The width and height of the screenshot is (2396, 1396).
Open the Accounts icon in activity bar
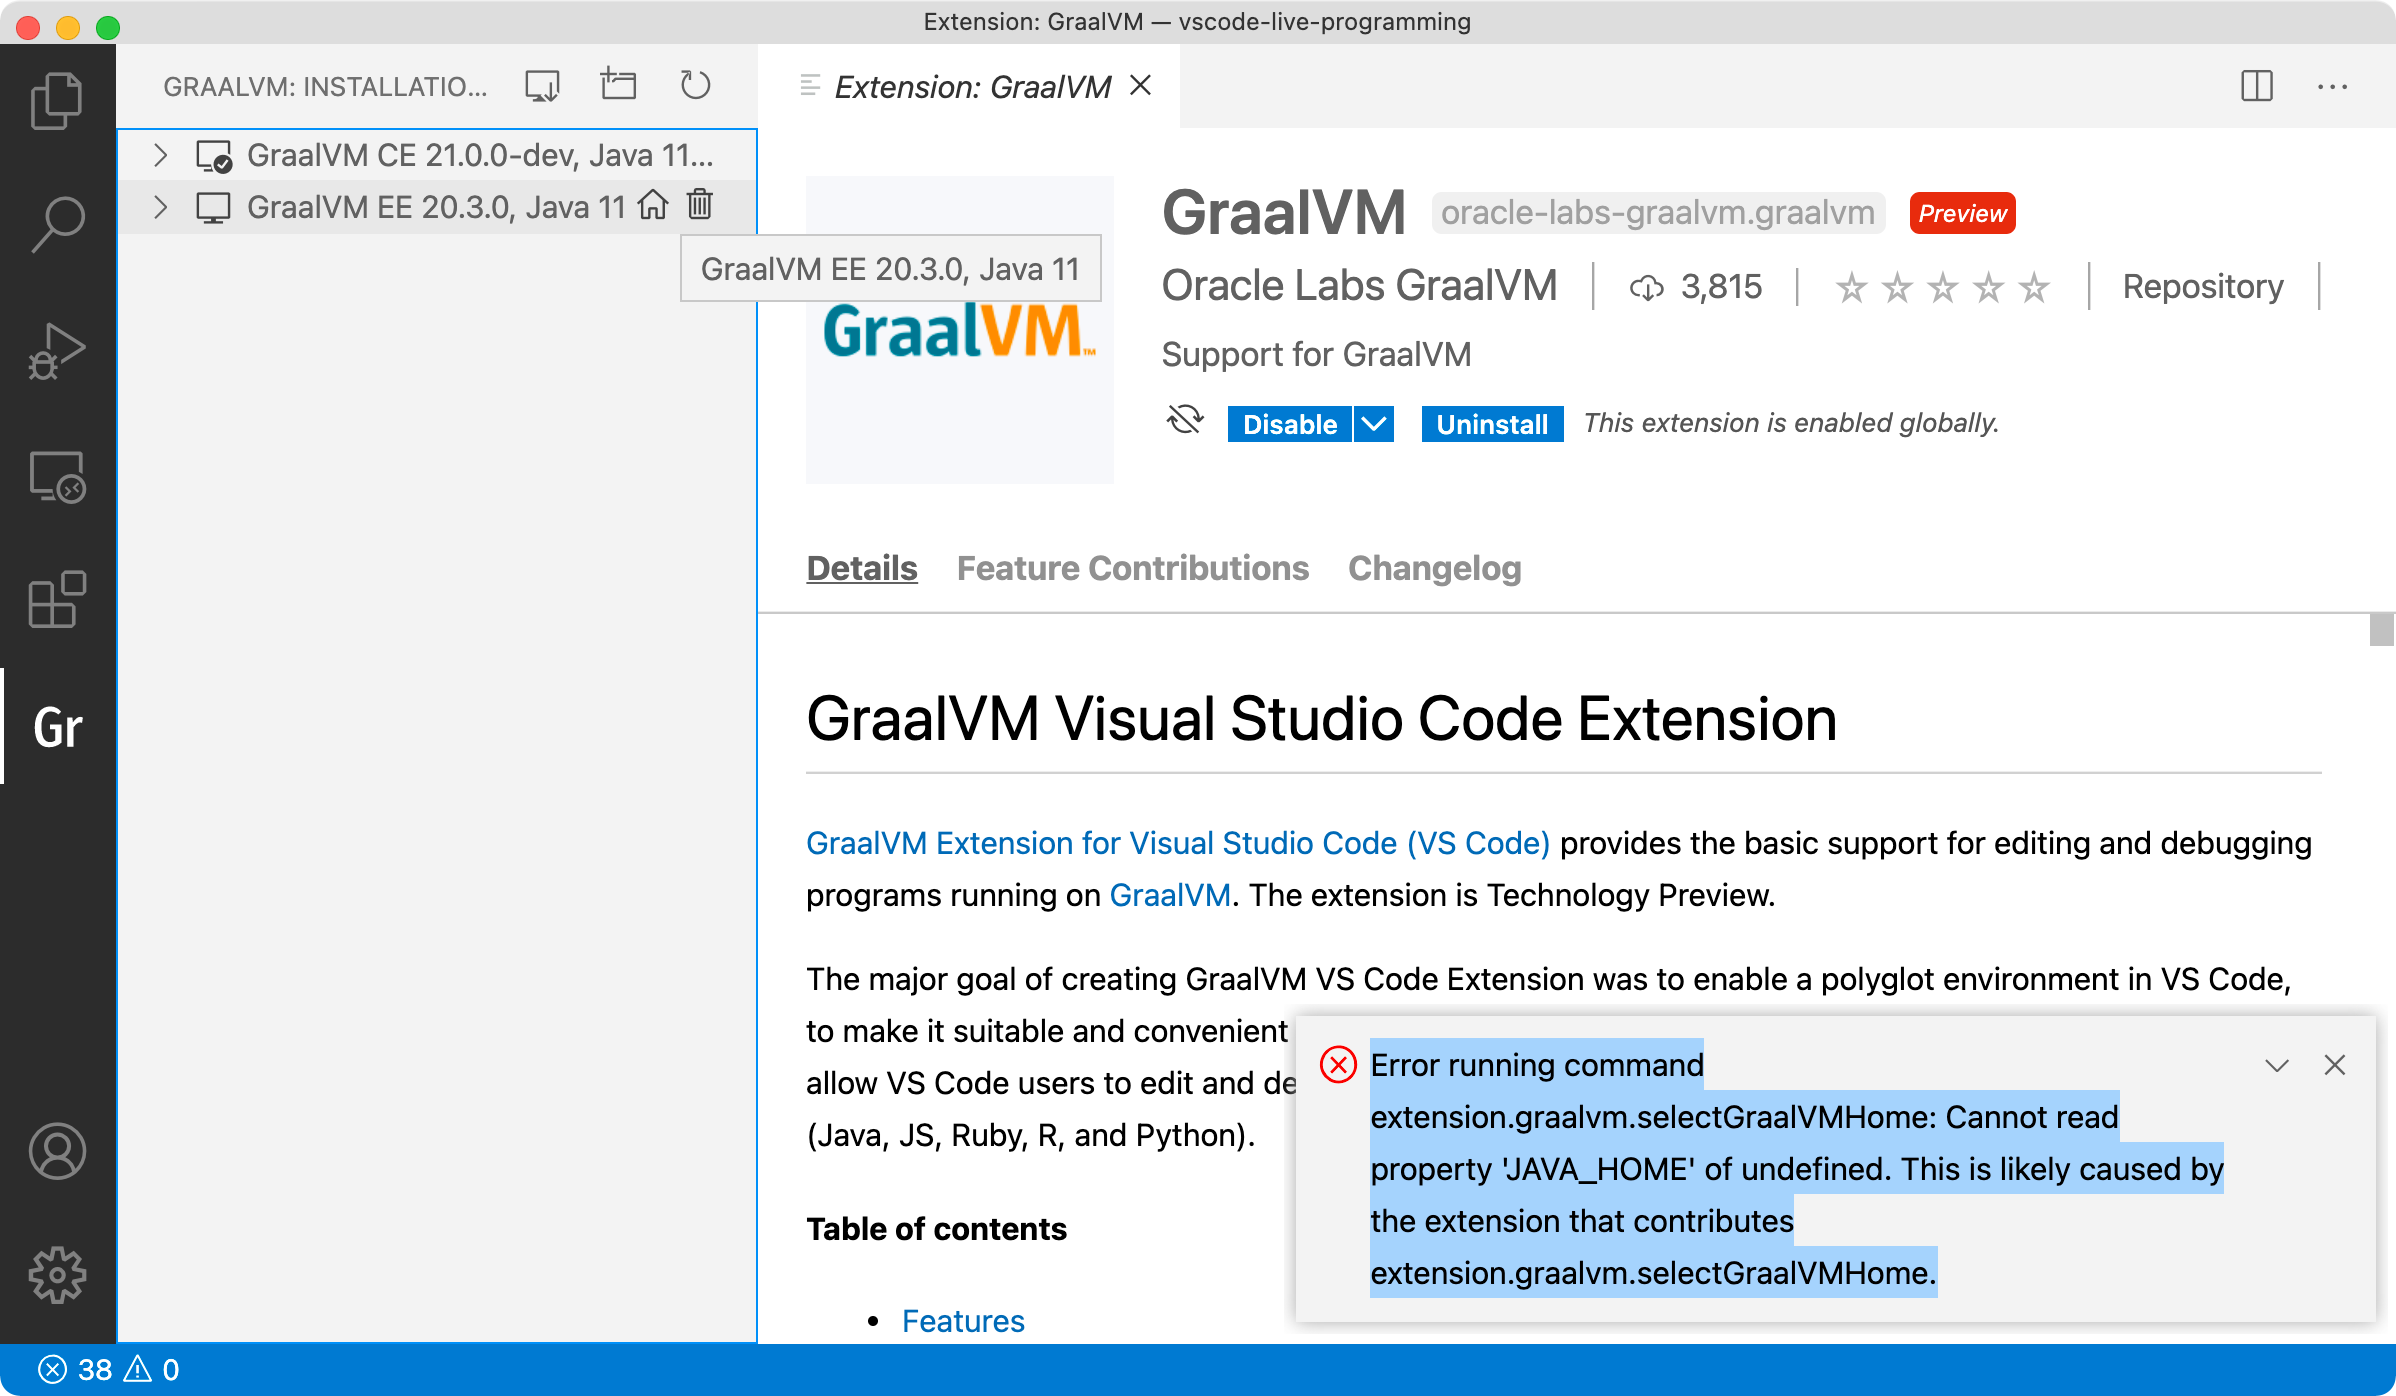click(x=57, y=1152)
